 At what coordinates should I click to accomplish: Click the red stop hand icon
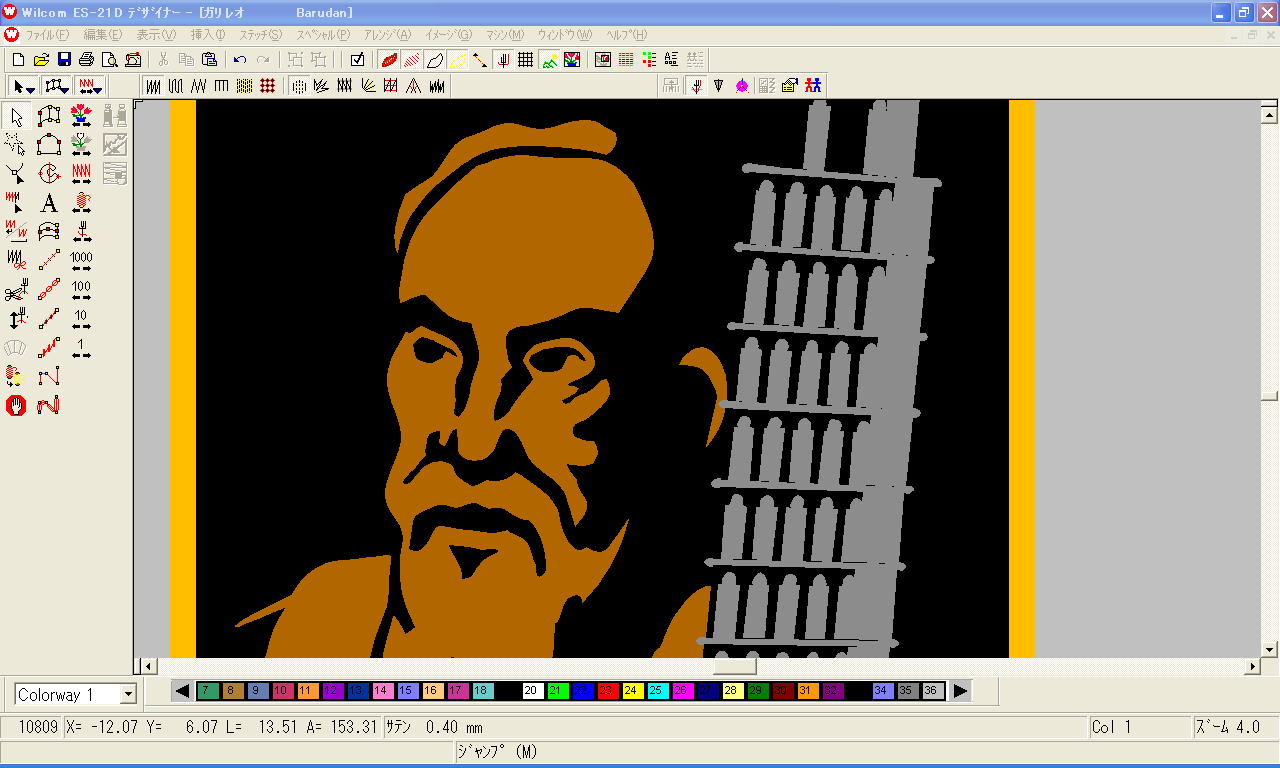16,406
